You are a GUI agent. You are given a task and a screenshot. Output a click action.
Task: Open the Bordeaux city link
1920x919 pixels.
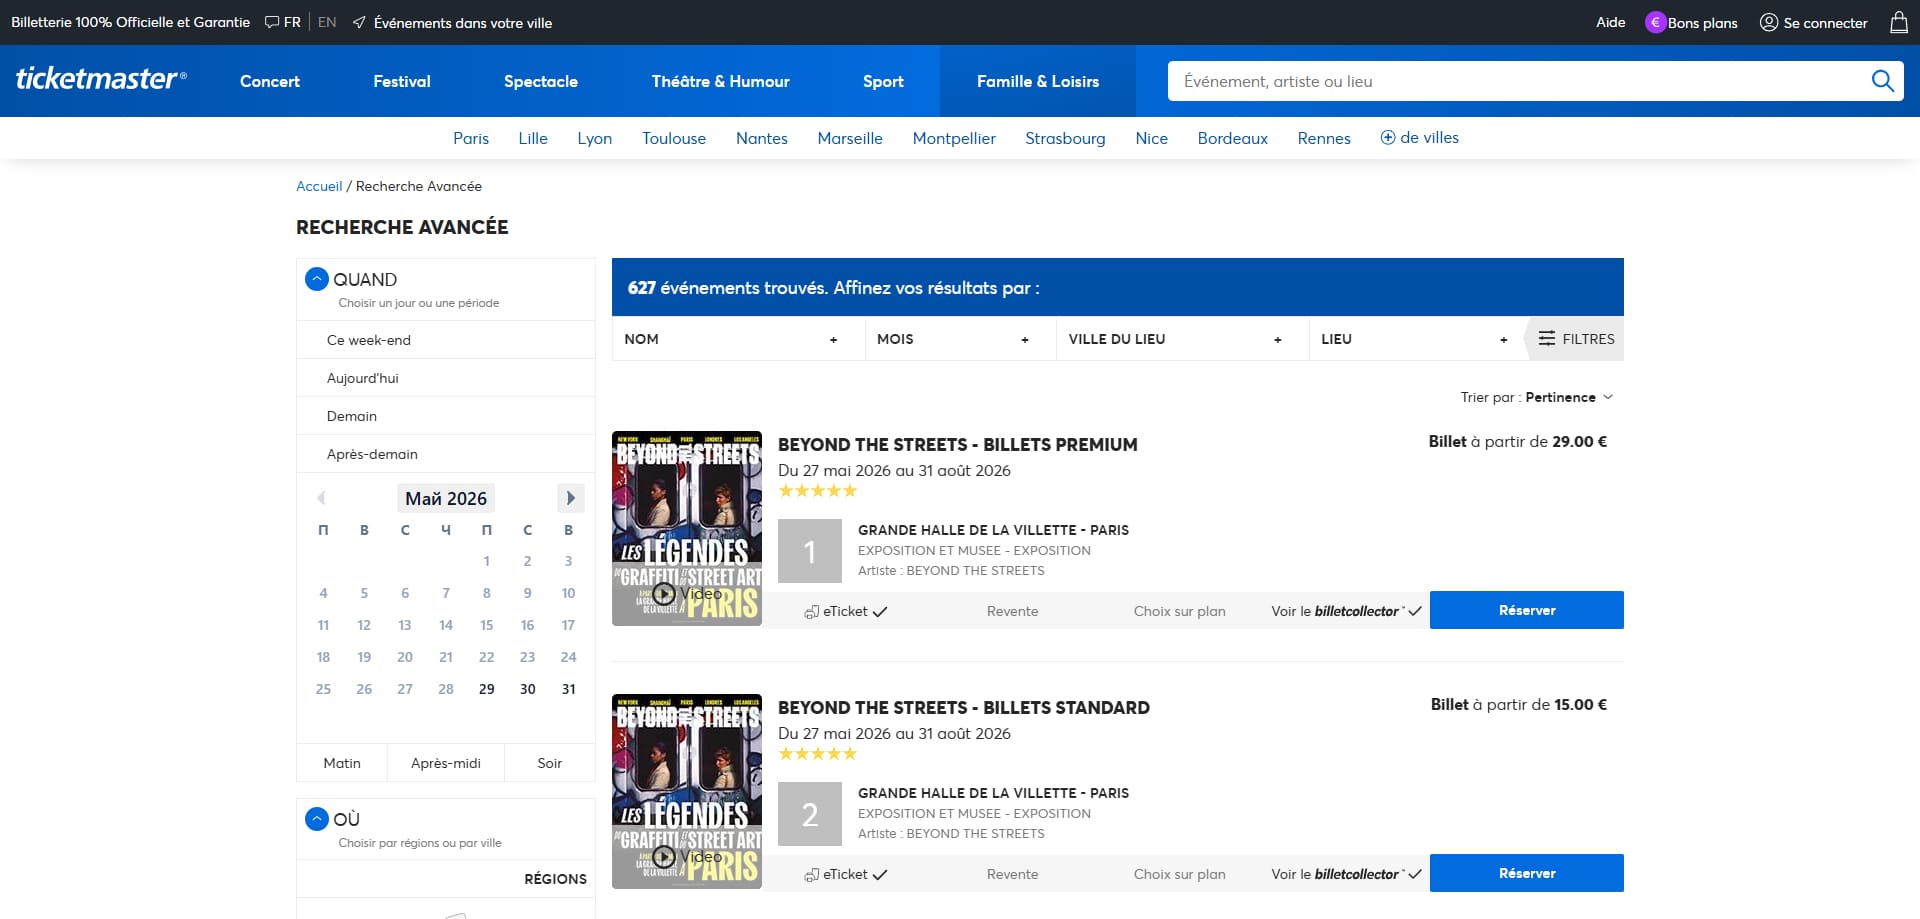(1233, 138)
